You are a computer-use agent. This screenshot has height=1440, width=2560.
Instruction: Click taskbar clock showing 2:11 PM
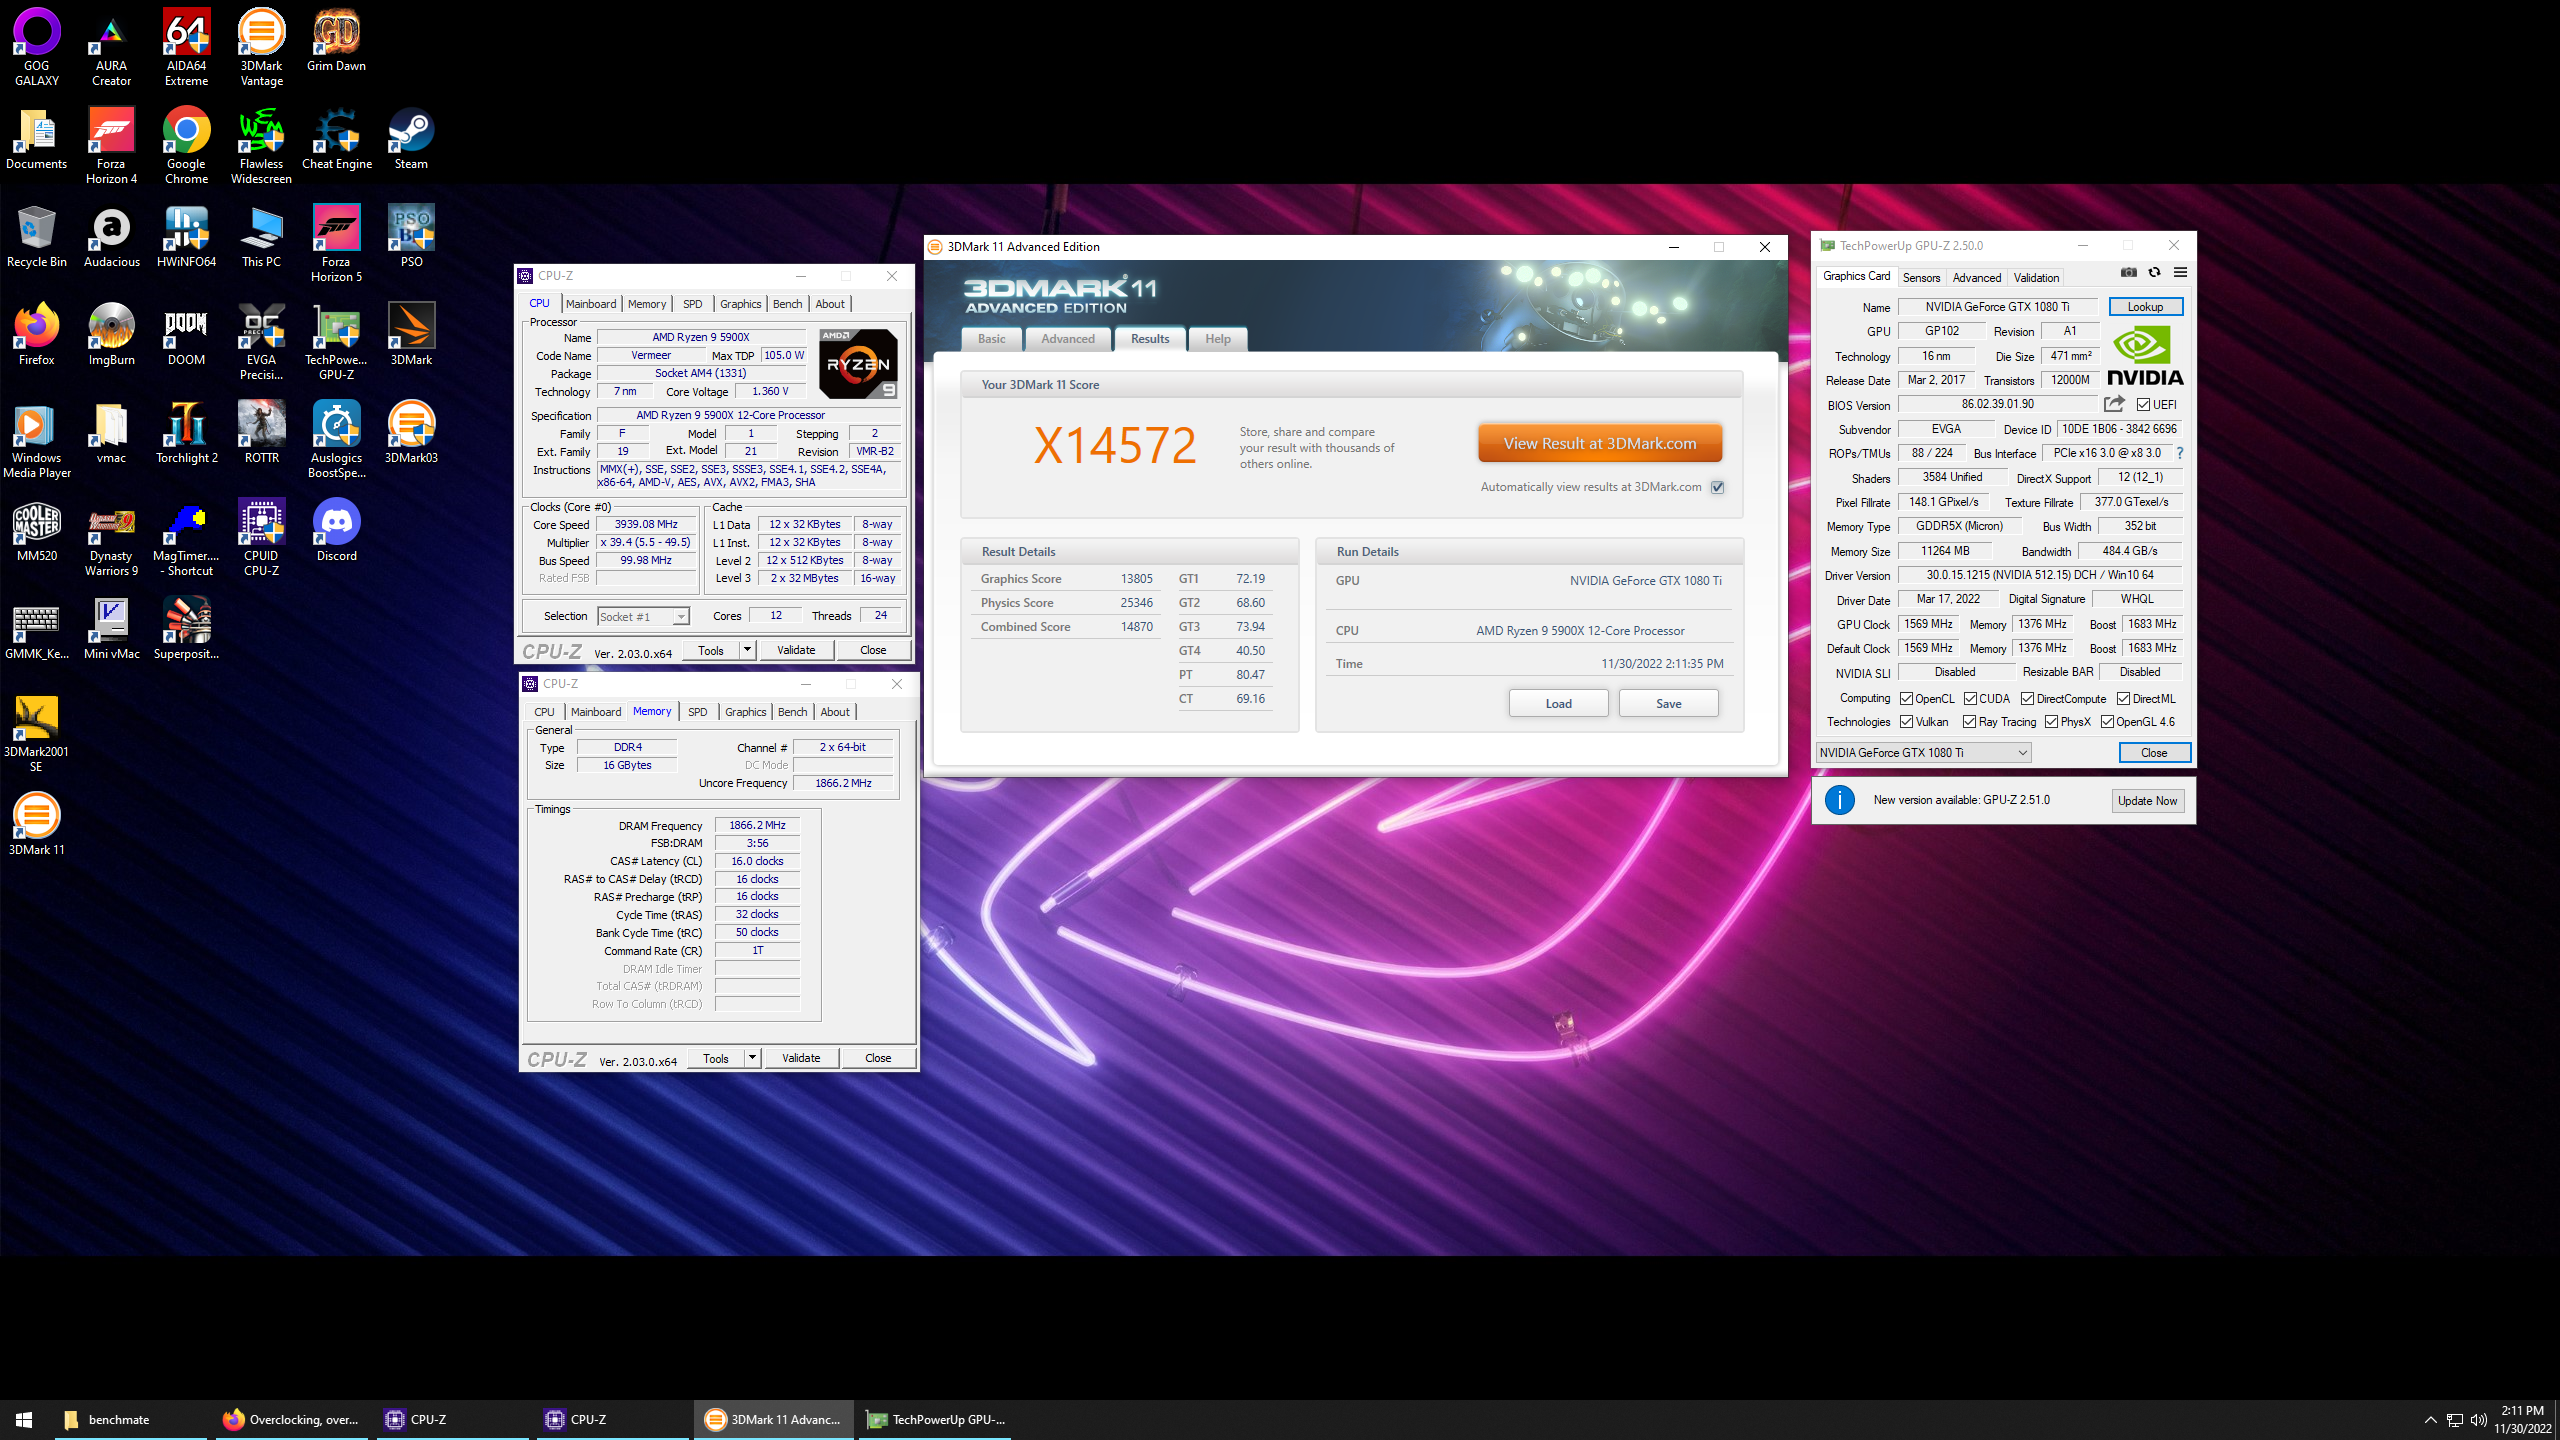pyautogui.click(x=2522, y=1420)
